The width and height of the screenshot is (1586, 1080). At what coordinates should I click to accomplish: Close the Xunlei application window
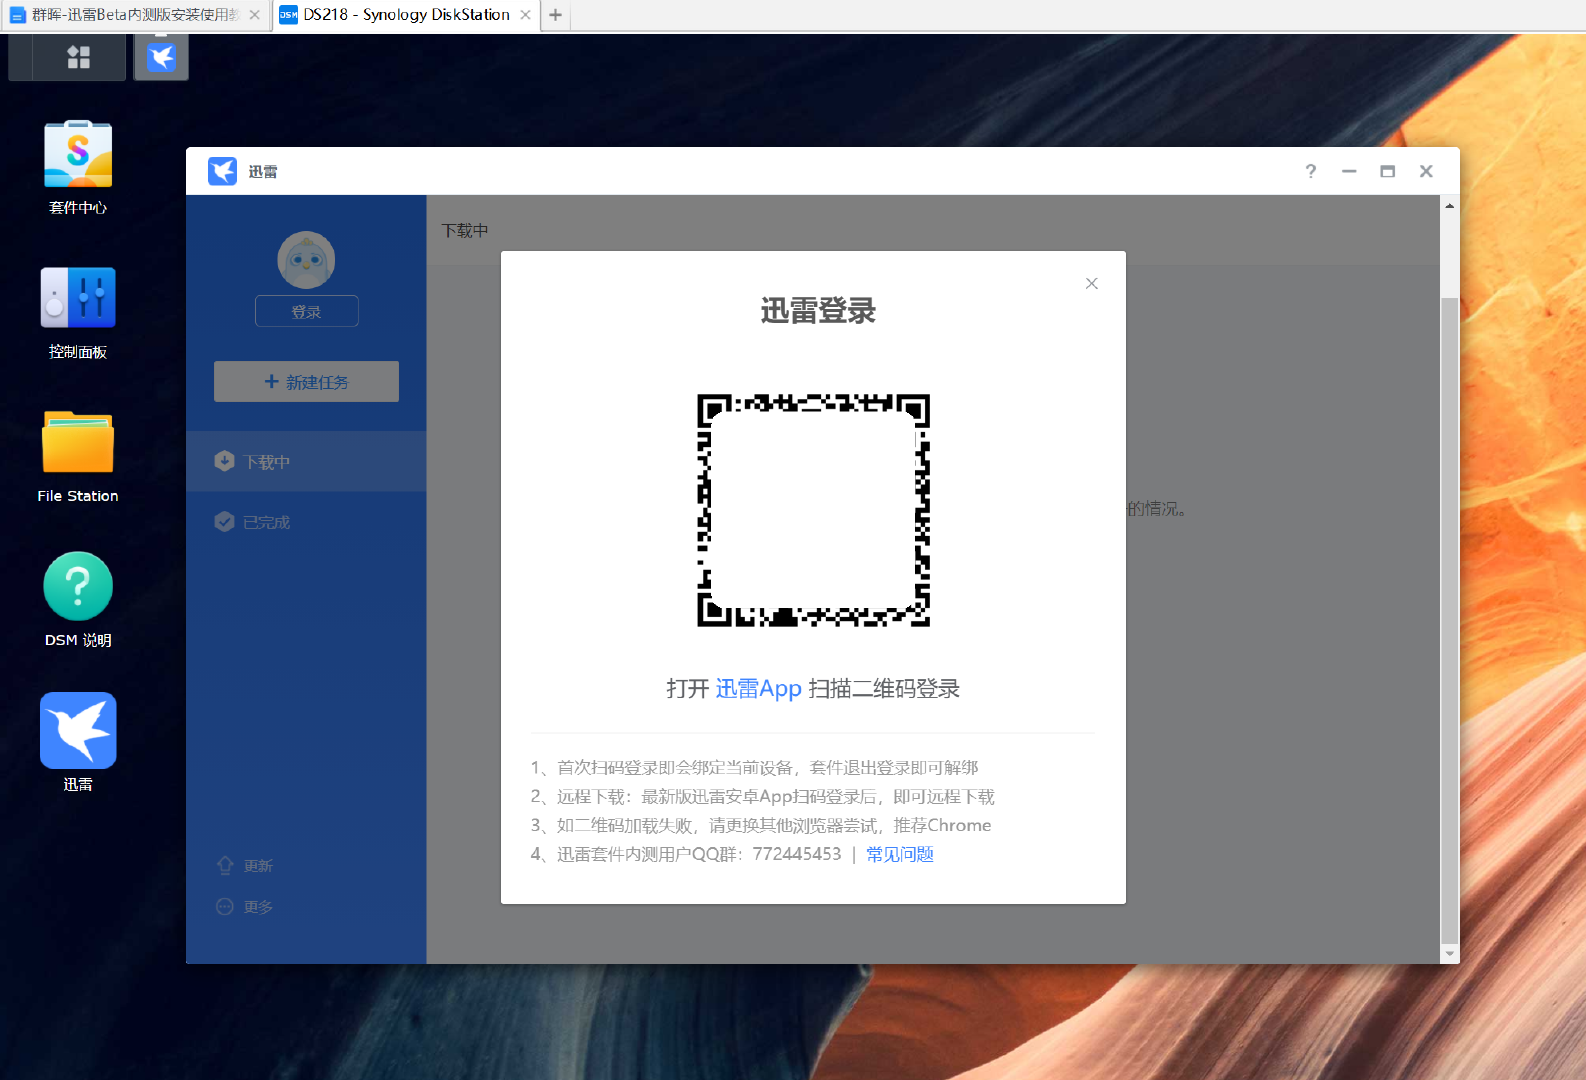tap(1426, 171)
